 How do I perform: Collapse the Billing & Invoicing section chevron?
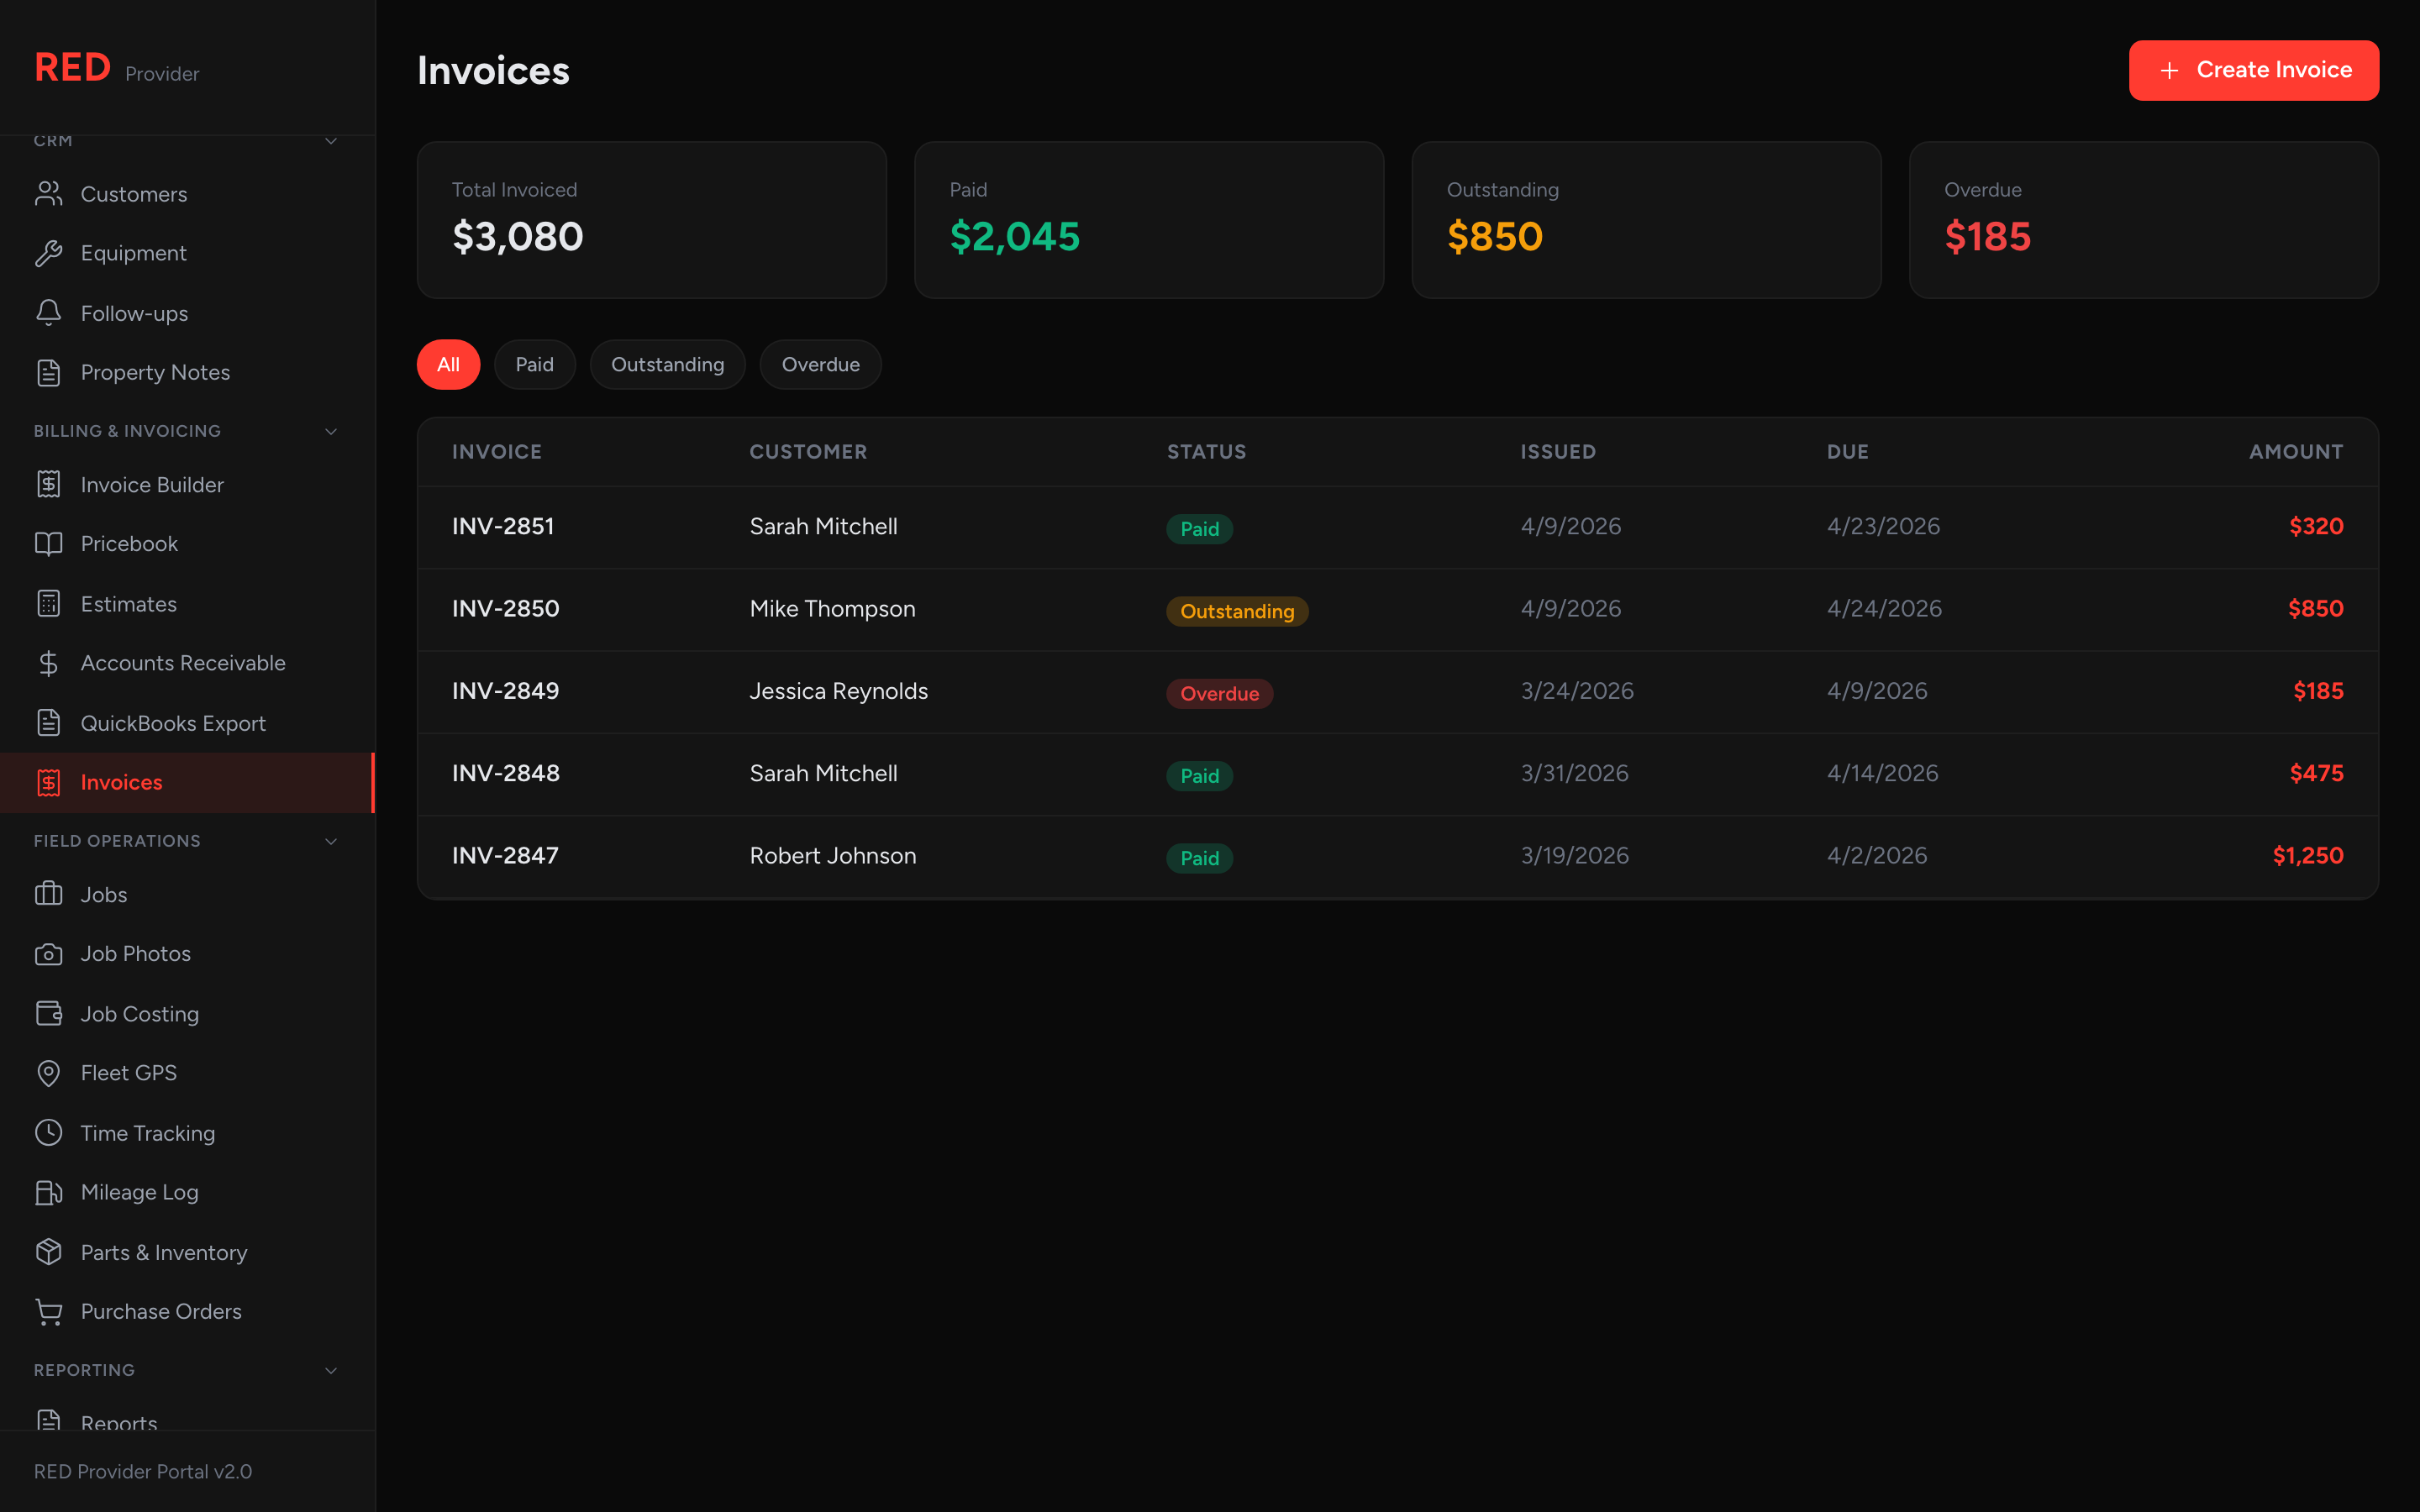click(x=331, y=431)
